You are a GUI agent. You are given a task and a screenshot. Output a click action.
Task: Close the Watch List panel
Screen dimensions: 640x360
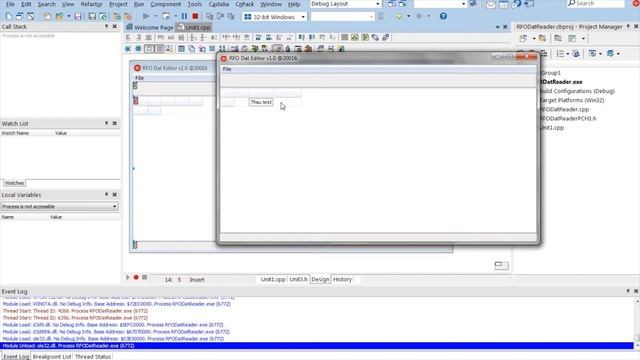(x=115, y=123)
